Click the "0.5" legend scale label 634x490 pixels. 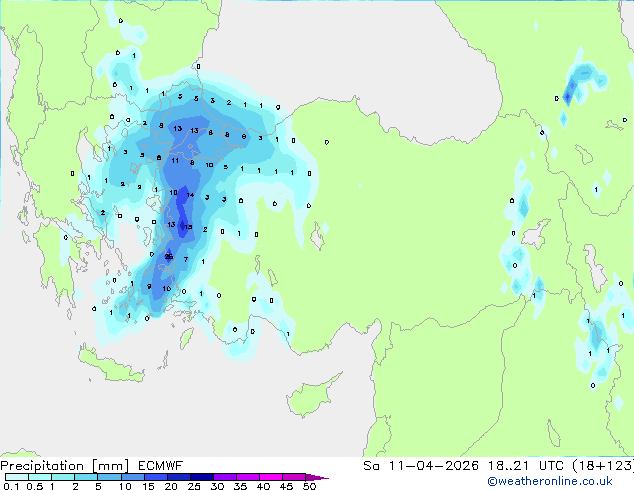click(34, 486)
